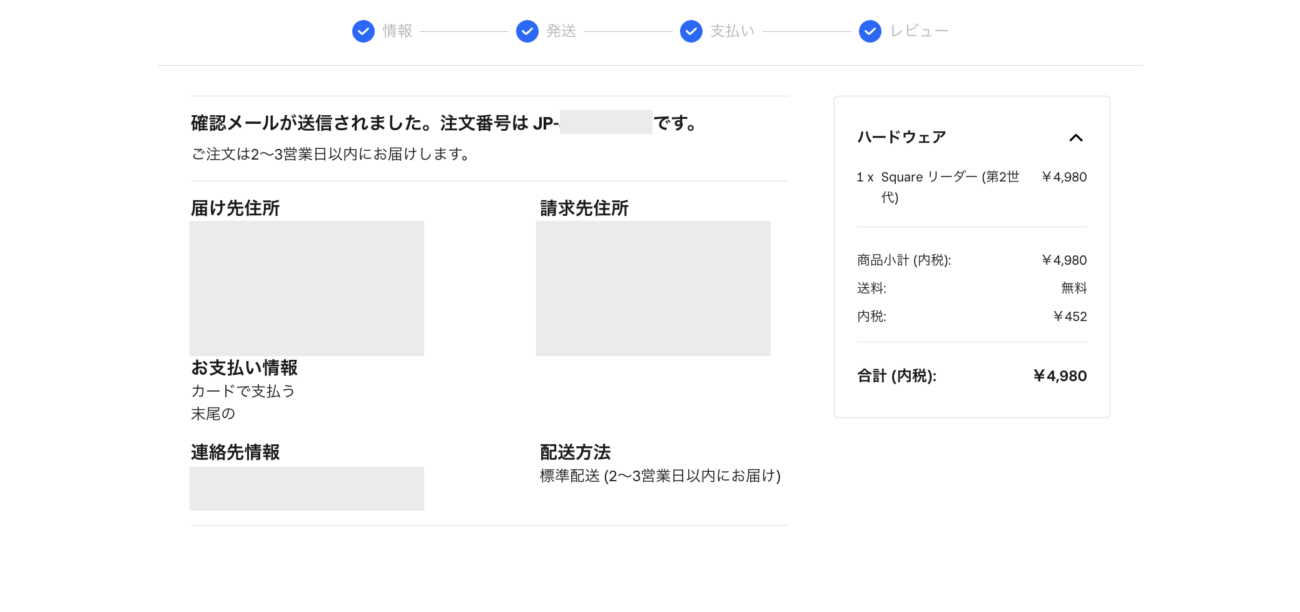The width and height of the screenshot is (1300, 612).
Task: Collapse the ハードウェア order summary chevron
Action: point(1076,138)
